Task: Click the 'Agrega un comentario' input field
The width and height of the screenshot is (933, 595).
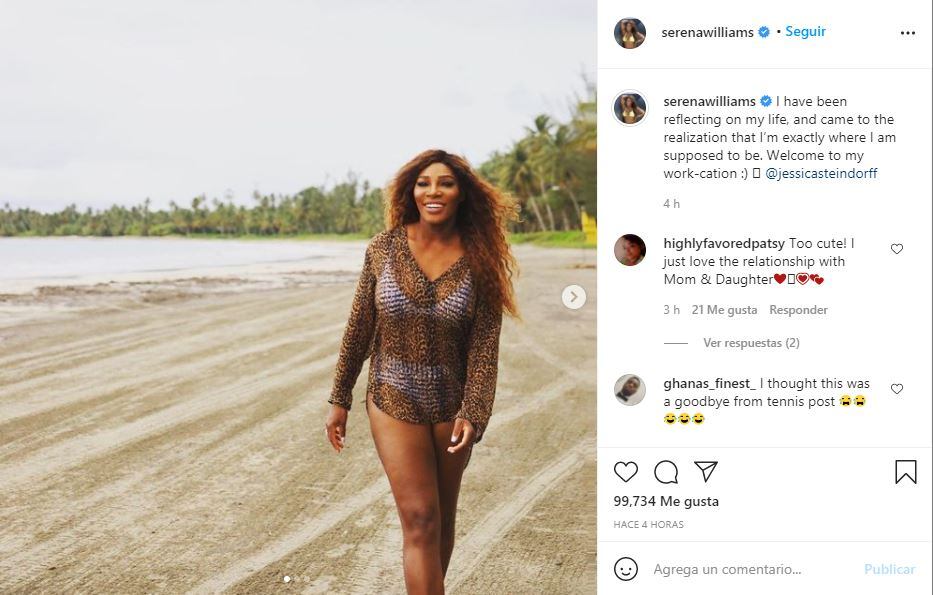Action: click(x=750, y=569)
